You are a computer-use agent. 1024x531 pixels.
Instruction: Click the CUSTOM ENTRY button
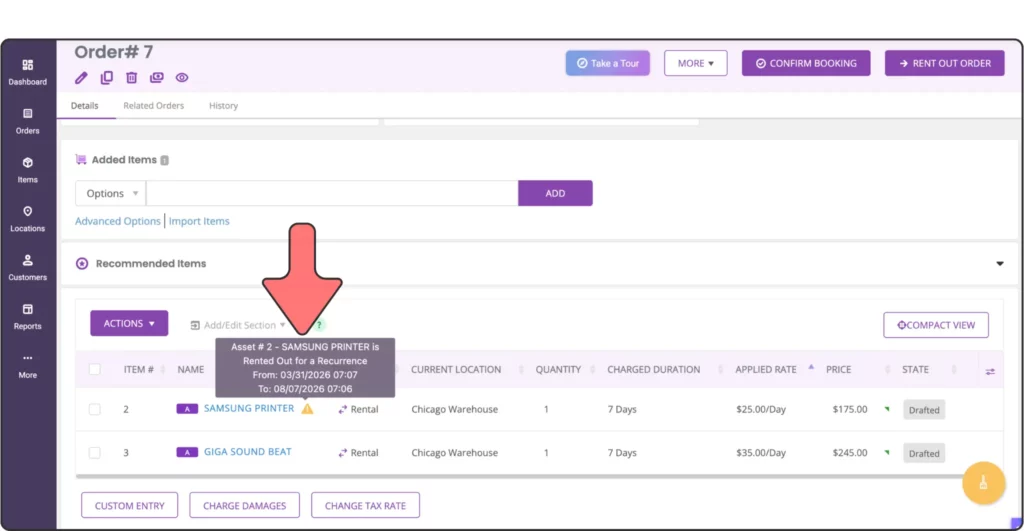coord(129,506)
